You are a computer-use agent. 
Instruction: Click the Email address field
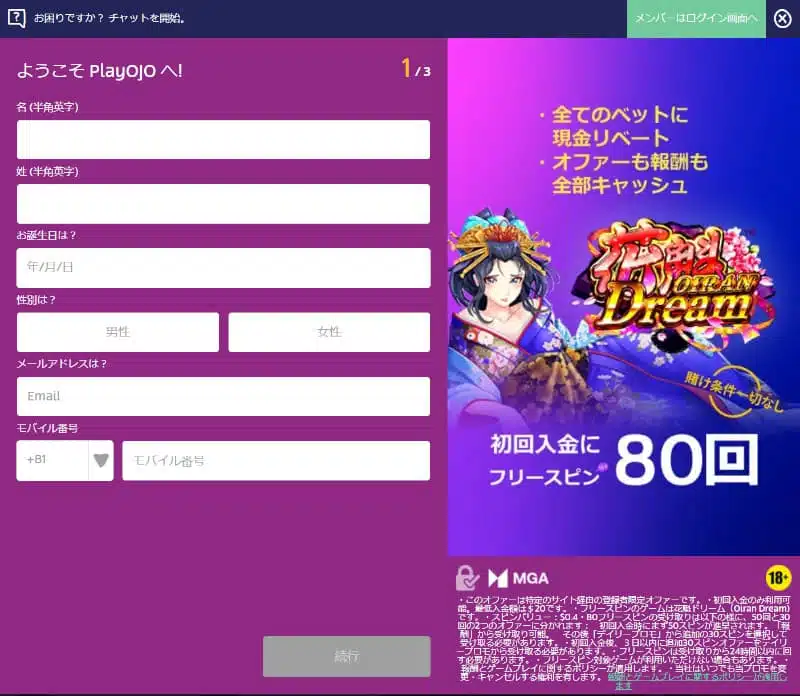pyautogui.click(x=223, y=396)
